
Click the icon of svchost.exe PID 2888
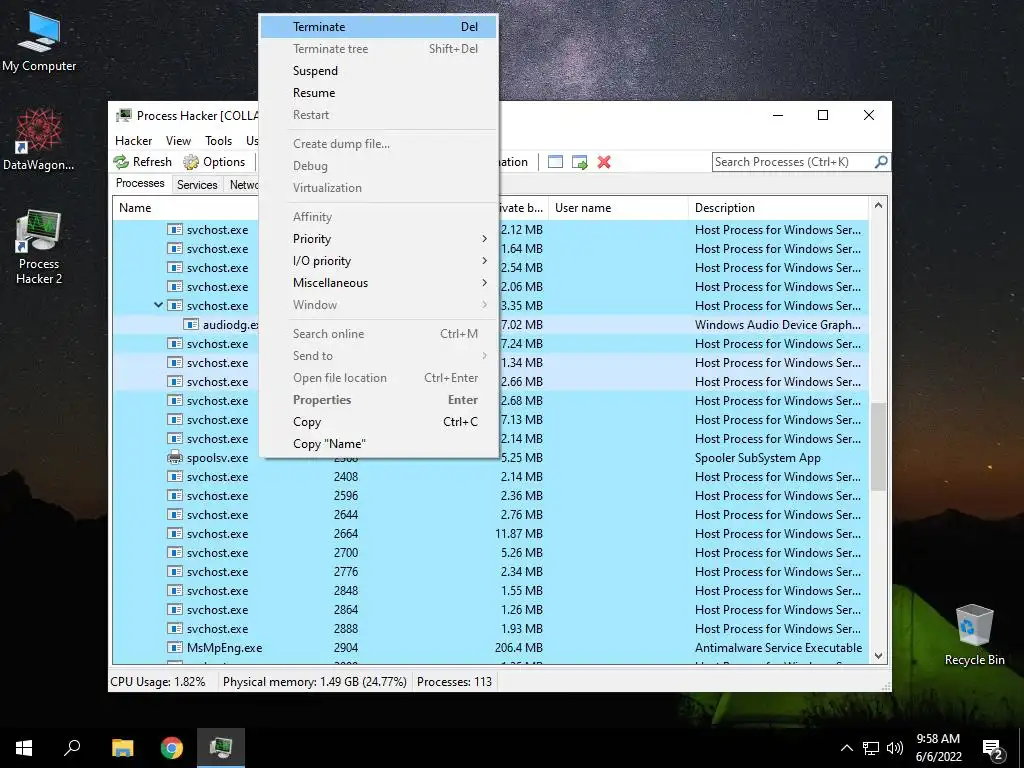[x=174, y=629]
